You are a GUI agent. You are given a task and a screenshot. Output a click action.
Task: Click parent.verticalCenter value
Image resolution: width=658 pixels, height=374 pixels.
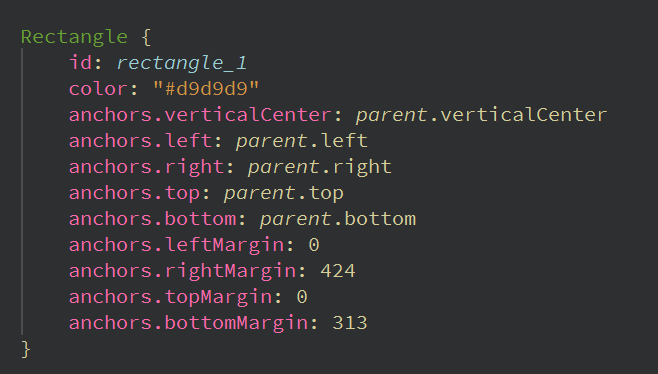pyautogui.click(x=481, y=115)
